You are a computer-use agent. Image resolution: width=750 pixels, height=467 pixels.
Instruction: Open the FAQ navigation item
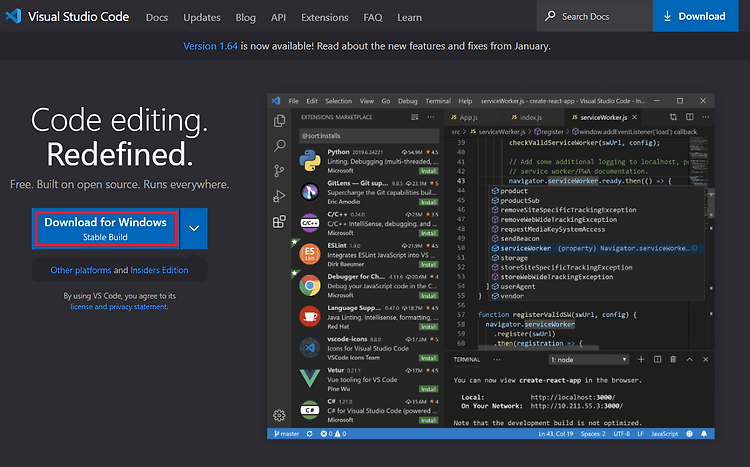pos(373,17)
